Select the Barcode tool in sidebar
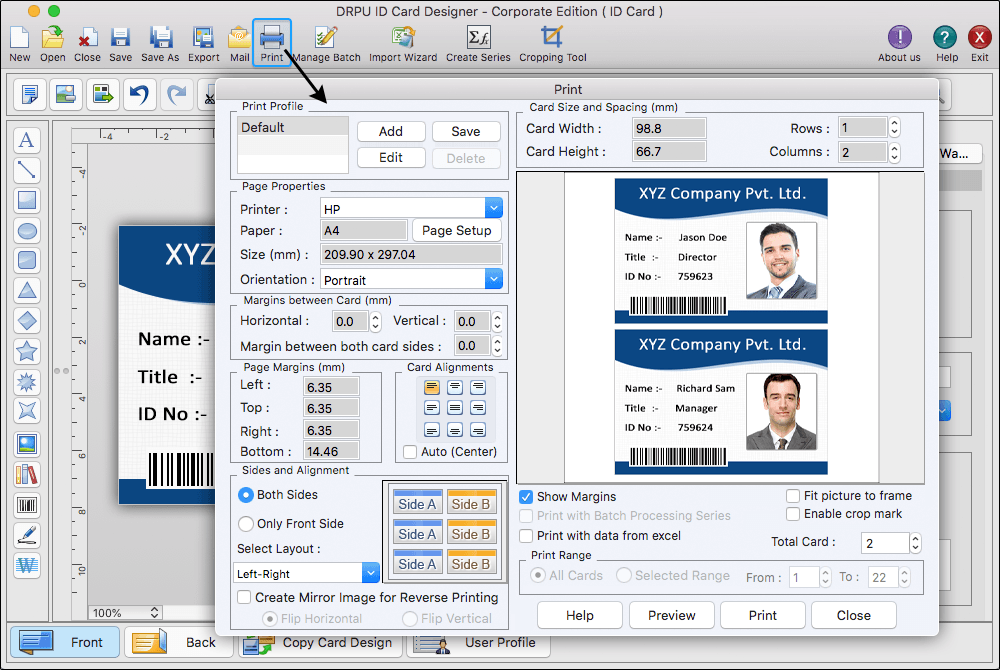Screen dimensions: 1000x670 27,505
